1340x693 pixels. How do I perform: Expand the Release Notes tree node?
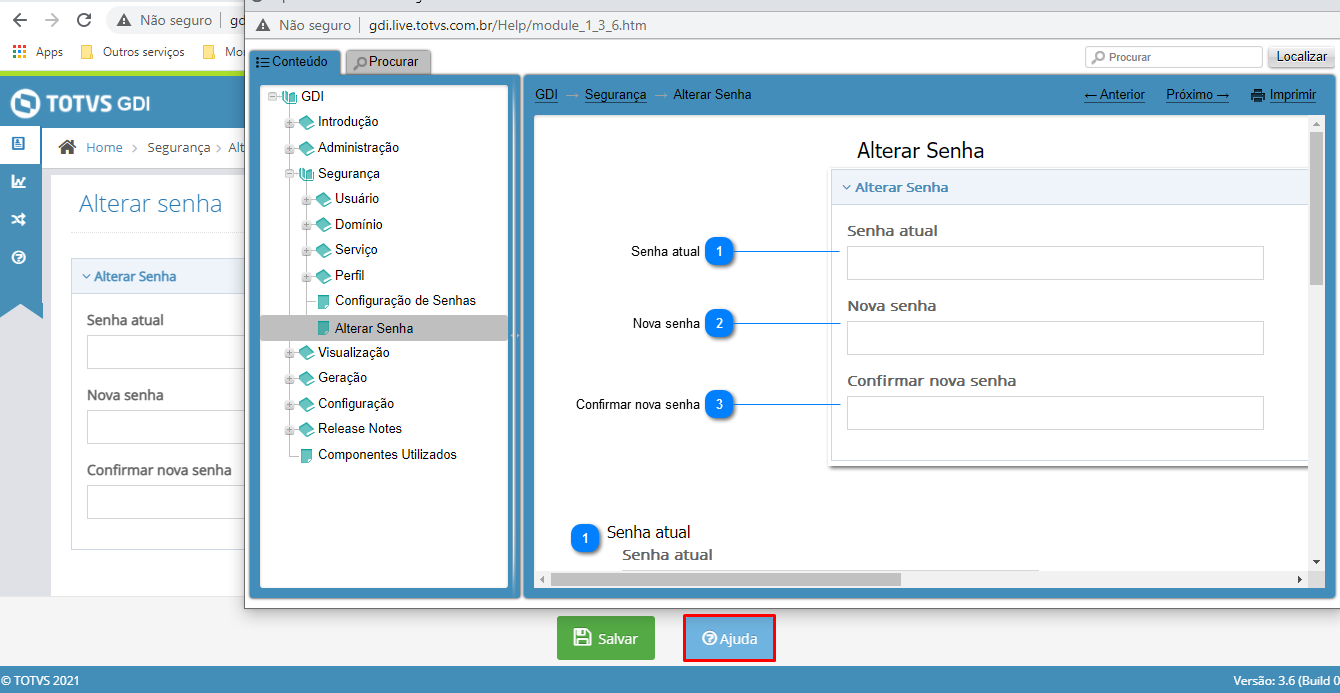pos(289,429)
